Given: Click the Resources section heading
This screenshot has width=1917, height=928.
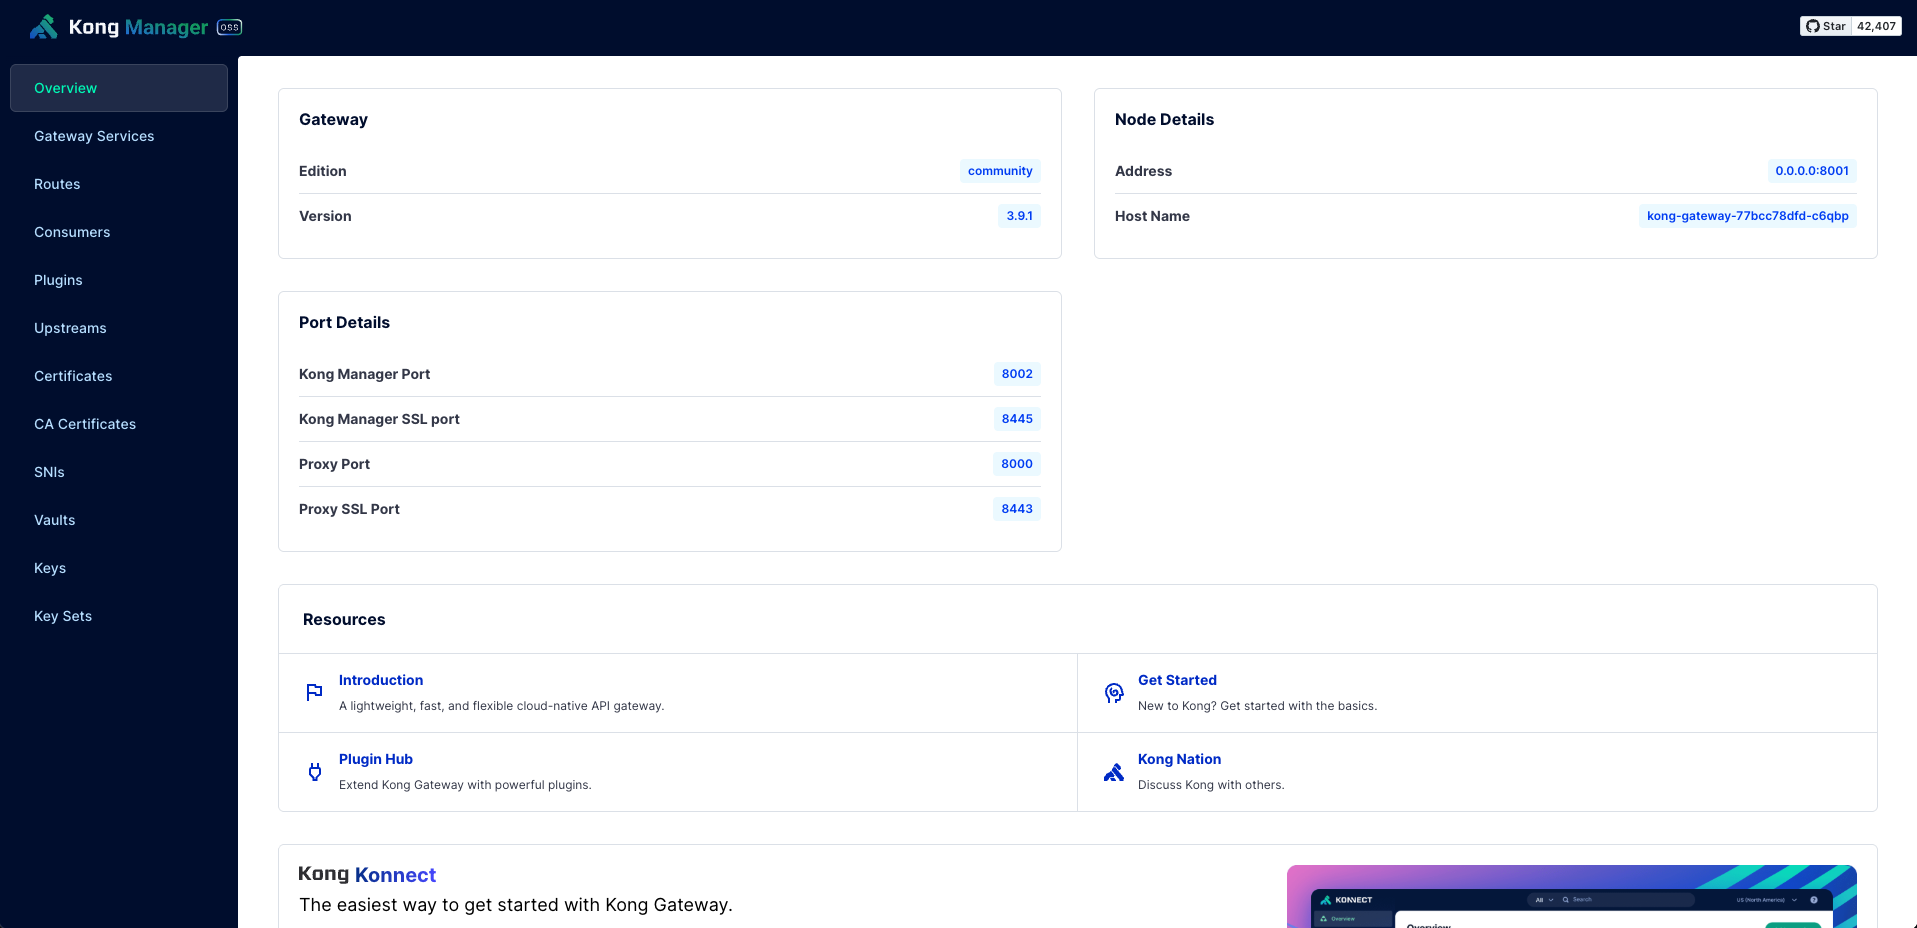Looking at the screenshot, I should point(344,619).
